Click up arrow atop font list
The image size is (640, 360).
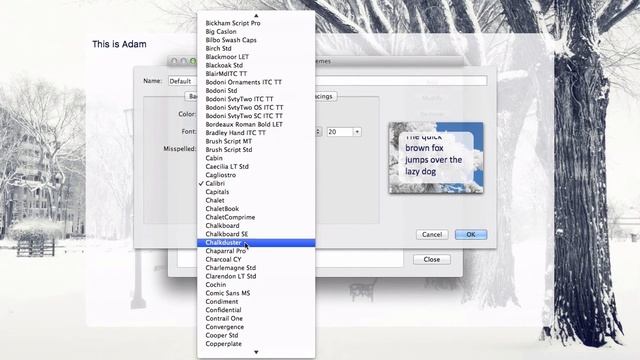coord(256,16)
